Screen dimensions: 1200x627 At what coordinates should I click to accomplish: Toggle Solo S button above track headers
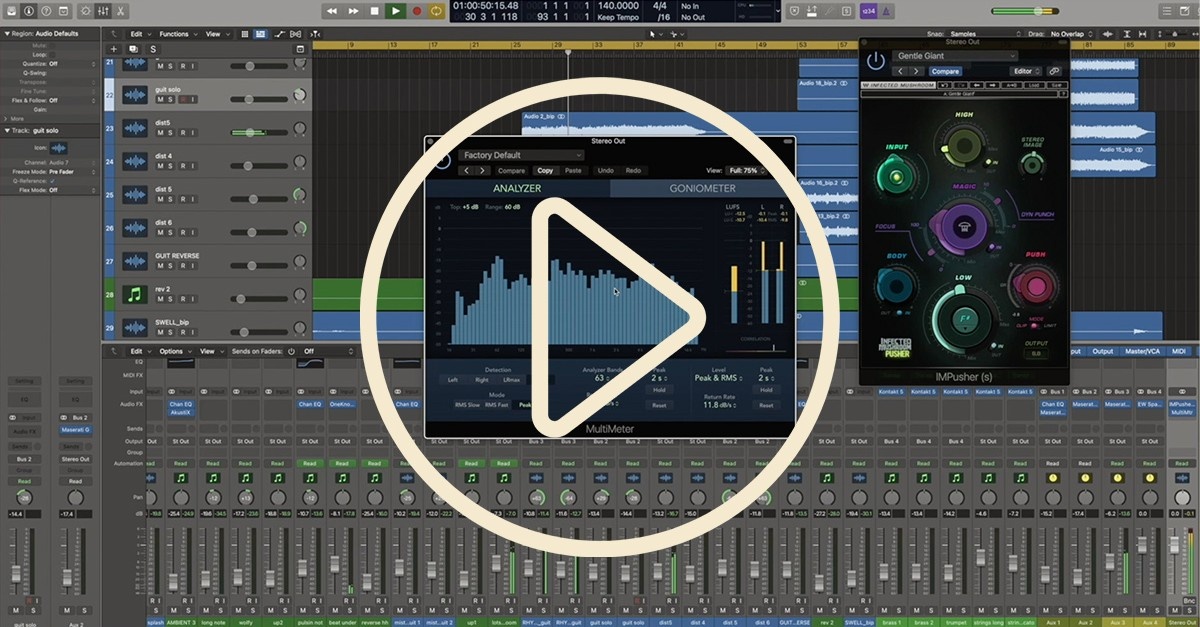coord(153,49)
